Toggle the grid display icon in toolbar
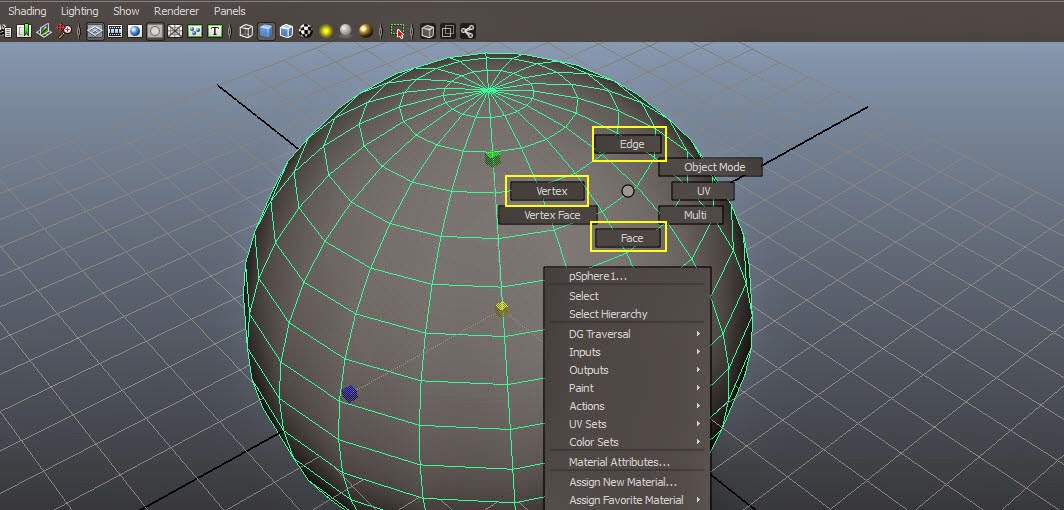The height and width of the screenshot is (510, 1064). [x=94, y=31]
